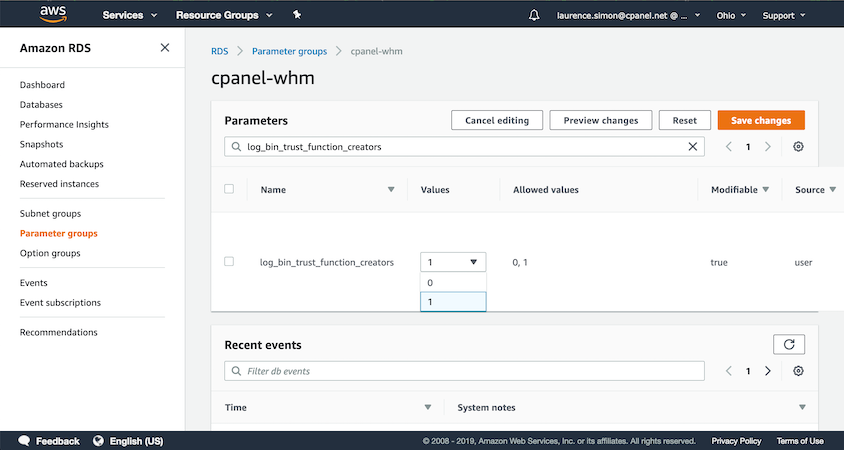Go to RDS breadcrumb link
The height and width of the screenshot is (450, 844).
(x=220, y=52)
